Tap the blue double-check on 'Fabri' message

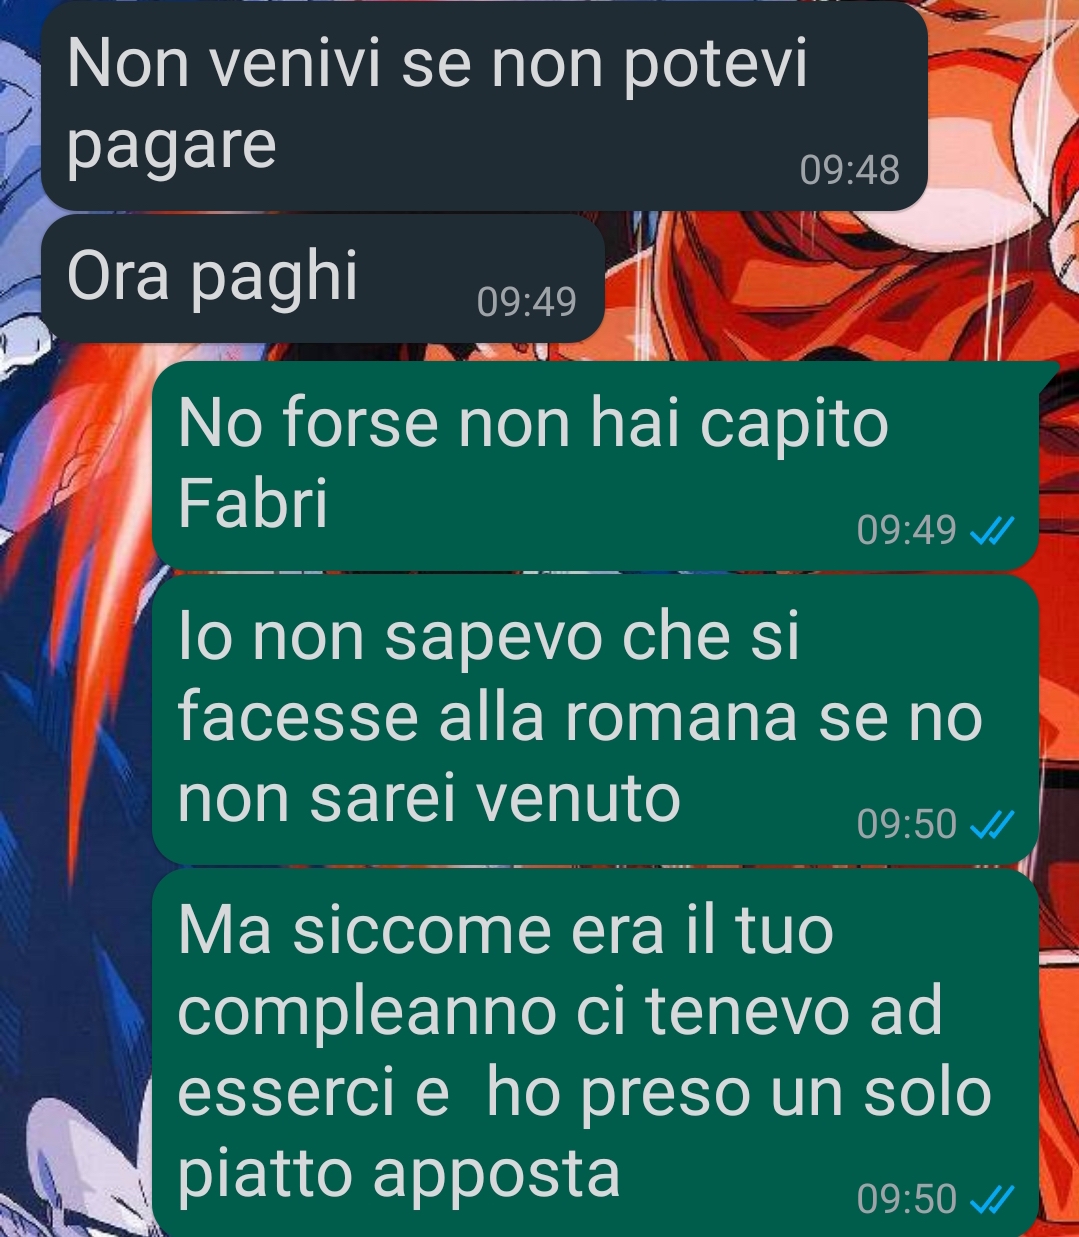coord(993,530)
